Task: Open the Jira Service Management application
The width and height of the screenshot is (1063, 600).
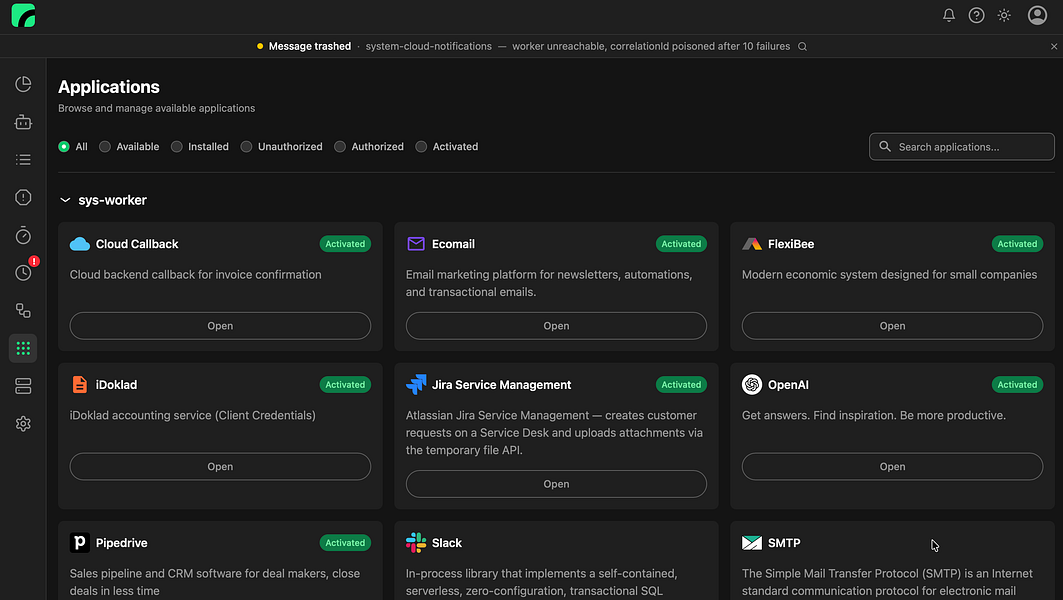Action: (556, 484)
